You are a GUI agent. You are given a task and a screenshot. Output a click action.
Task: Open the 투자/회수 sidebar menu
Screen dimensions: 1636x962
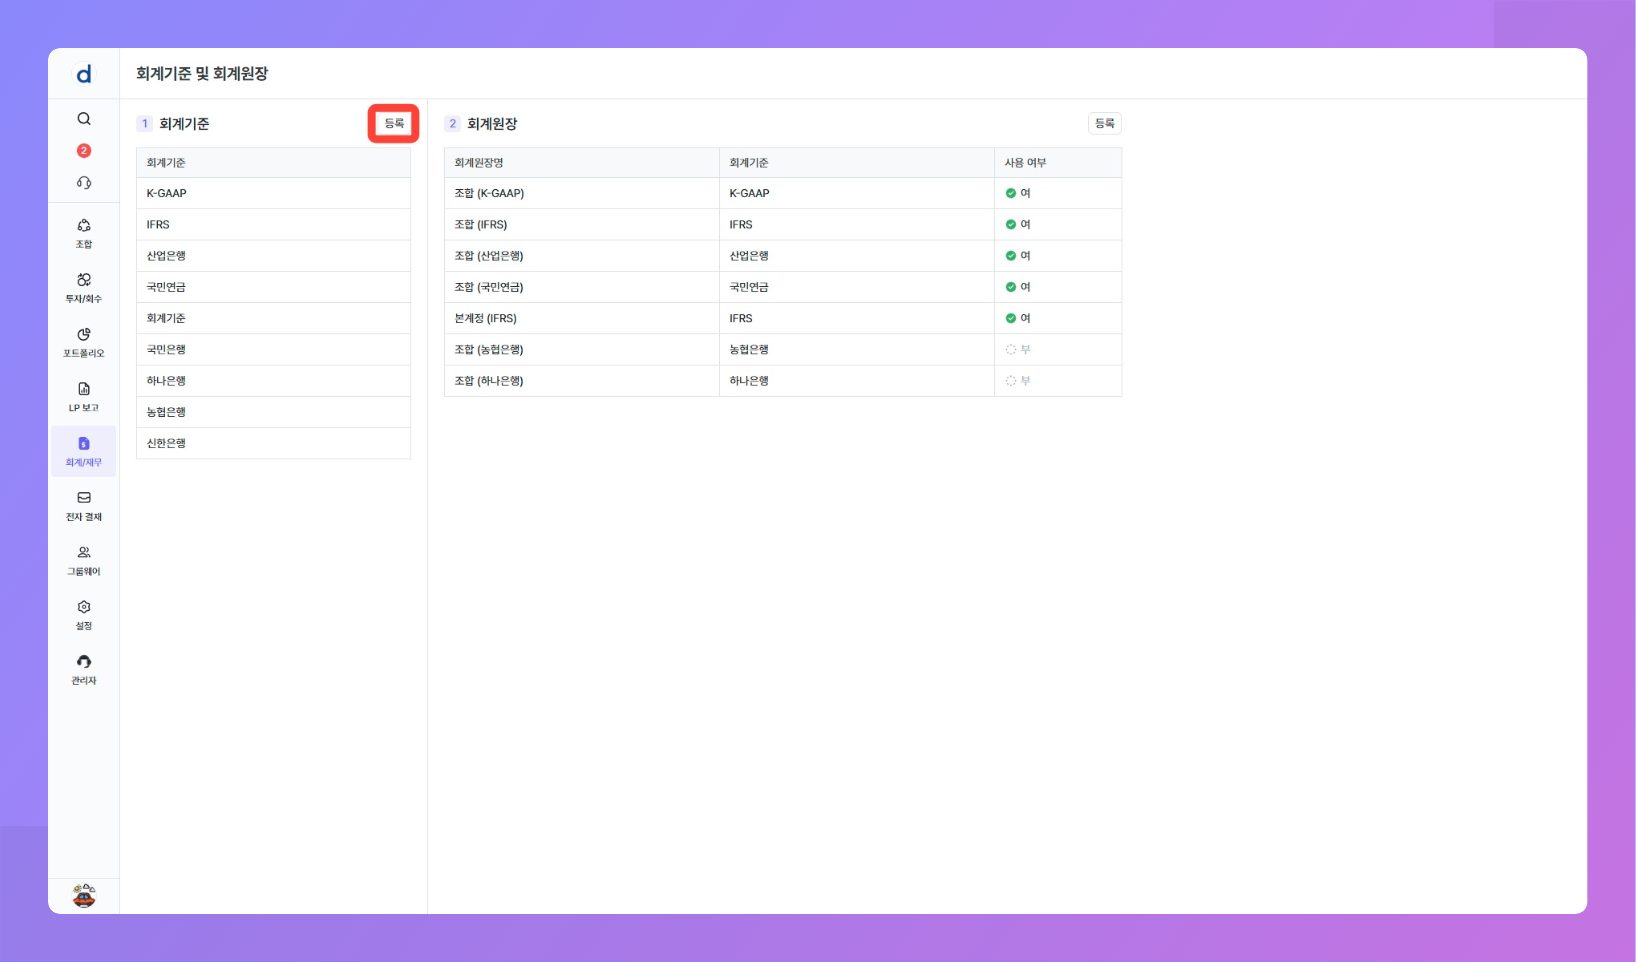click(84, 288)
